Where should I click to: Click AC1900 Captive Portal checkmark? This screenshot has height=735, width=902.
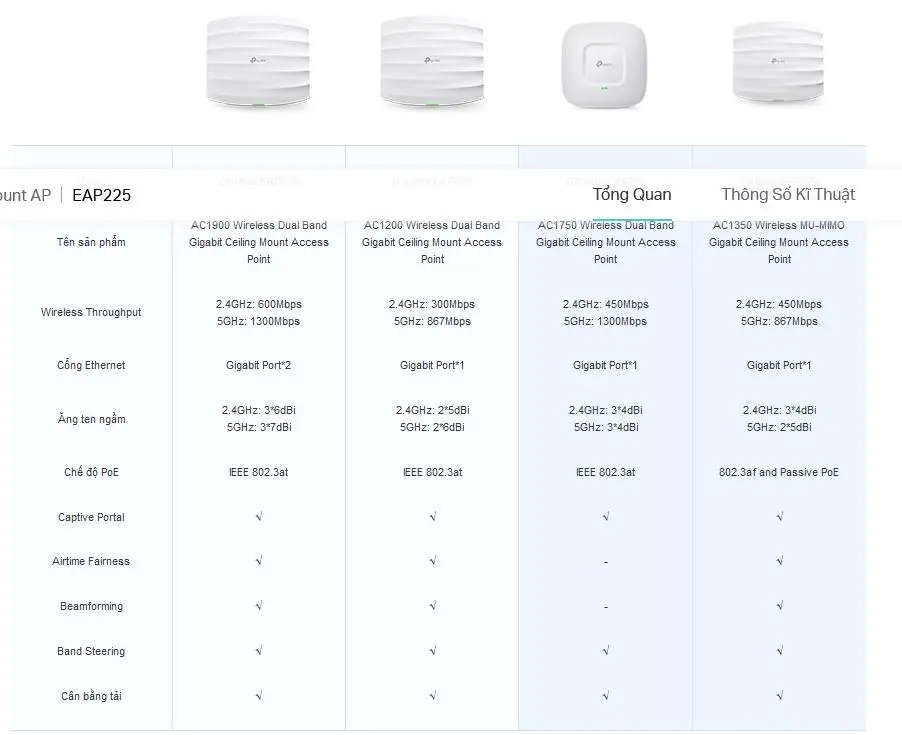(259, 516)
